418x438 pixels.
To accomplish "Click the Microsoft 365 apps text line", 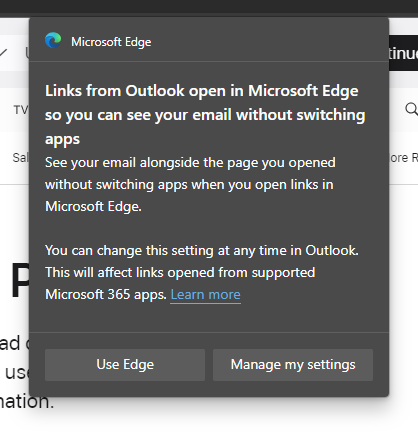I will coord(106,295).
